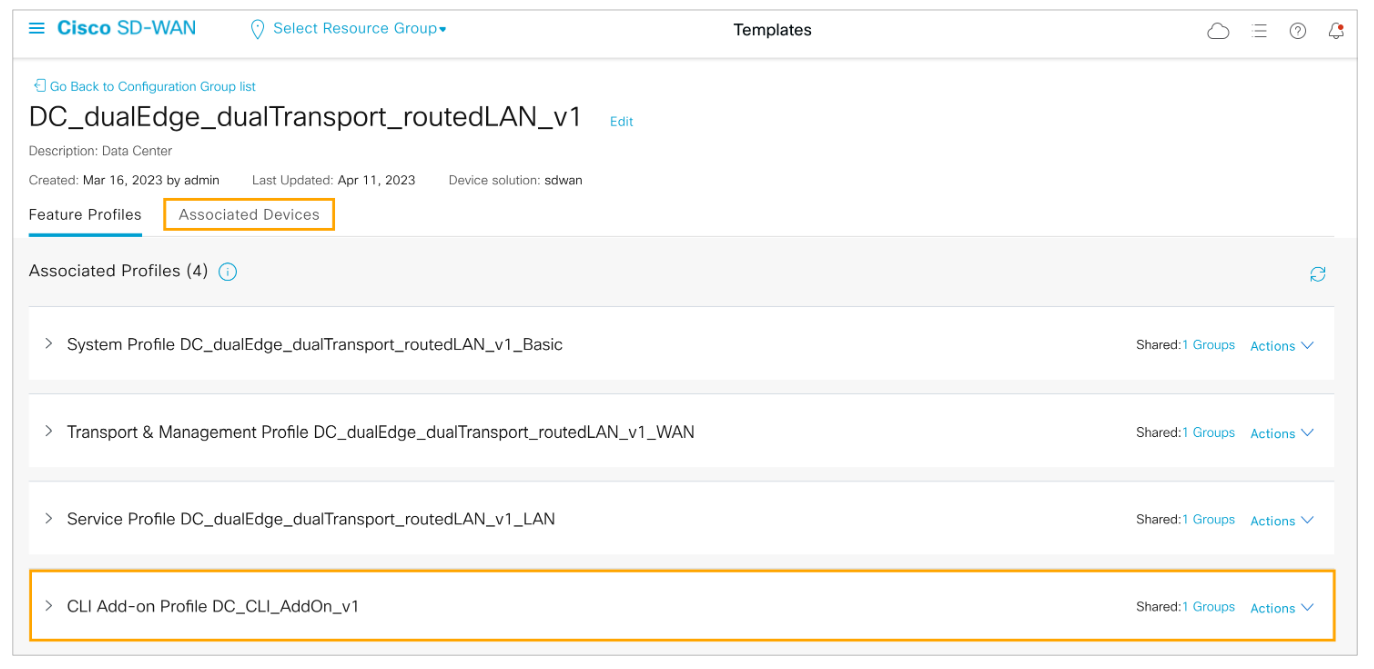Click the cloud status icon
The width and height of the screenshot is (1374, 669).
click(1218, 31)
